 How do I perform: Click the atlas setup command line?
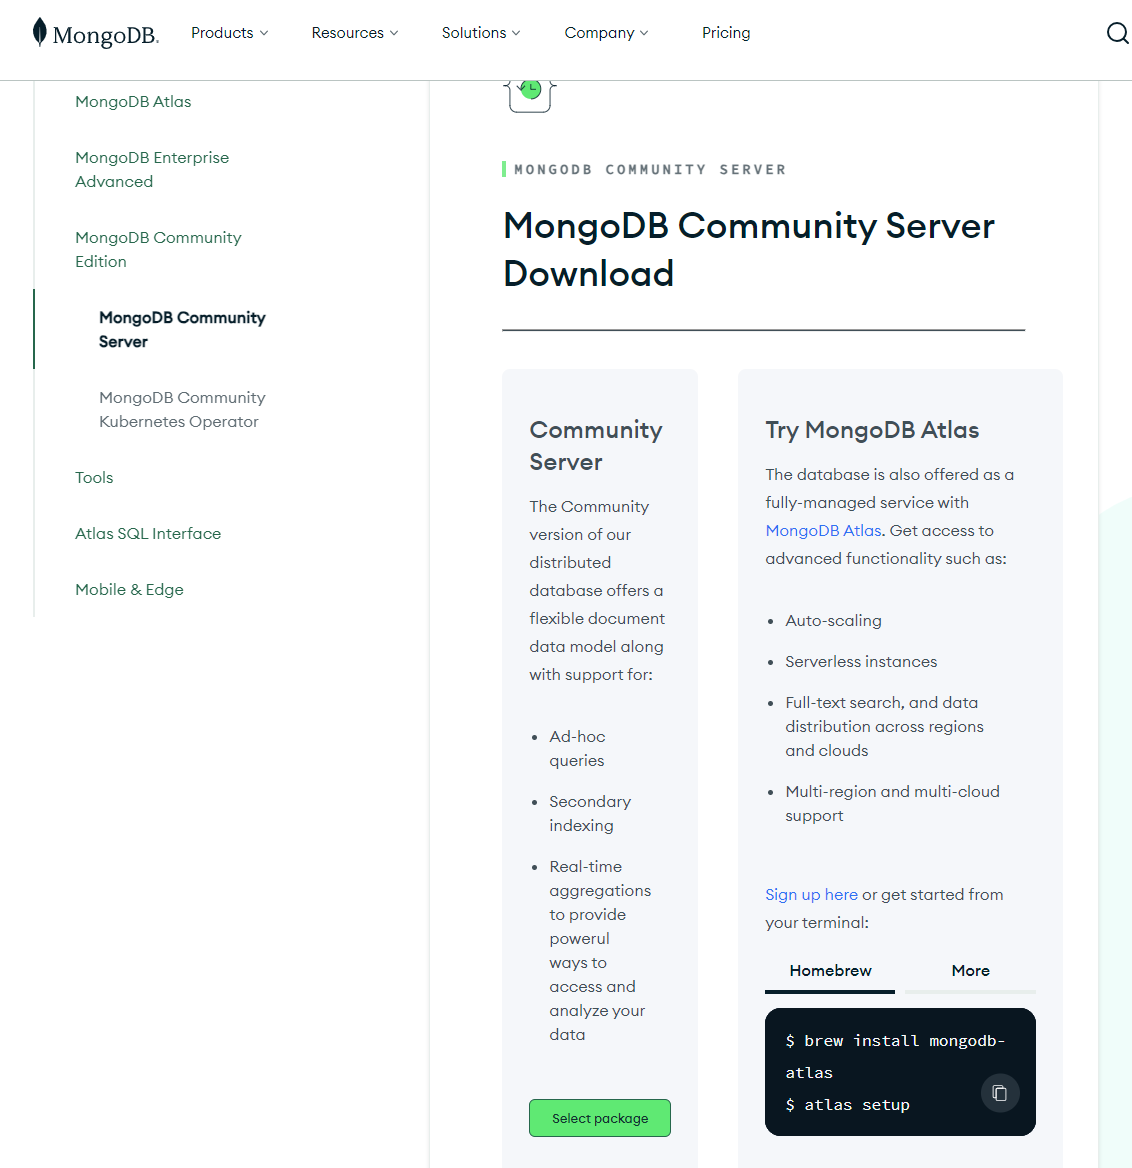point(848,1105)
